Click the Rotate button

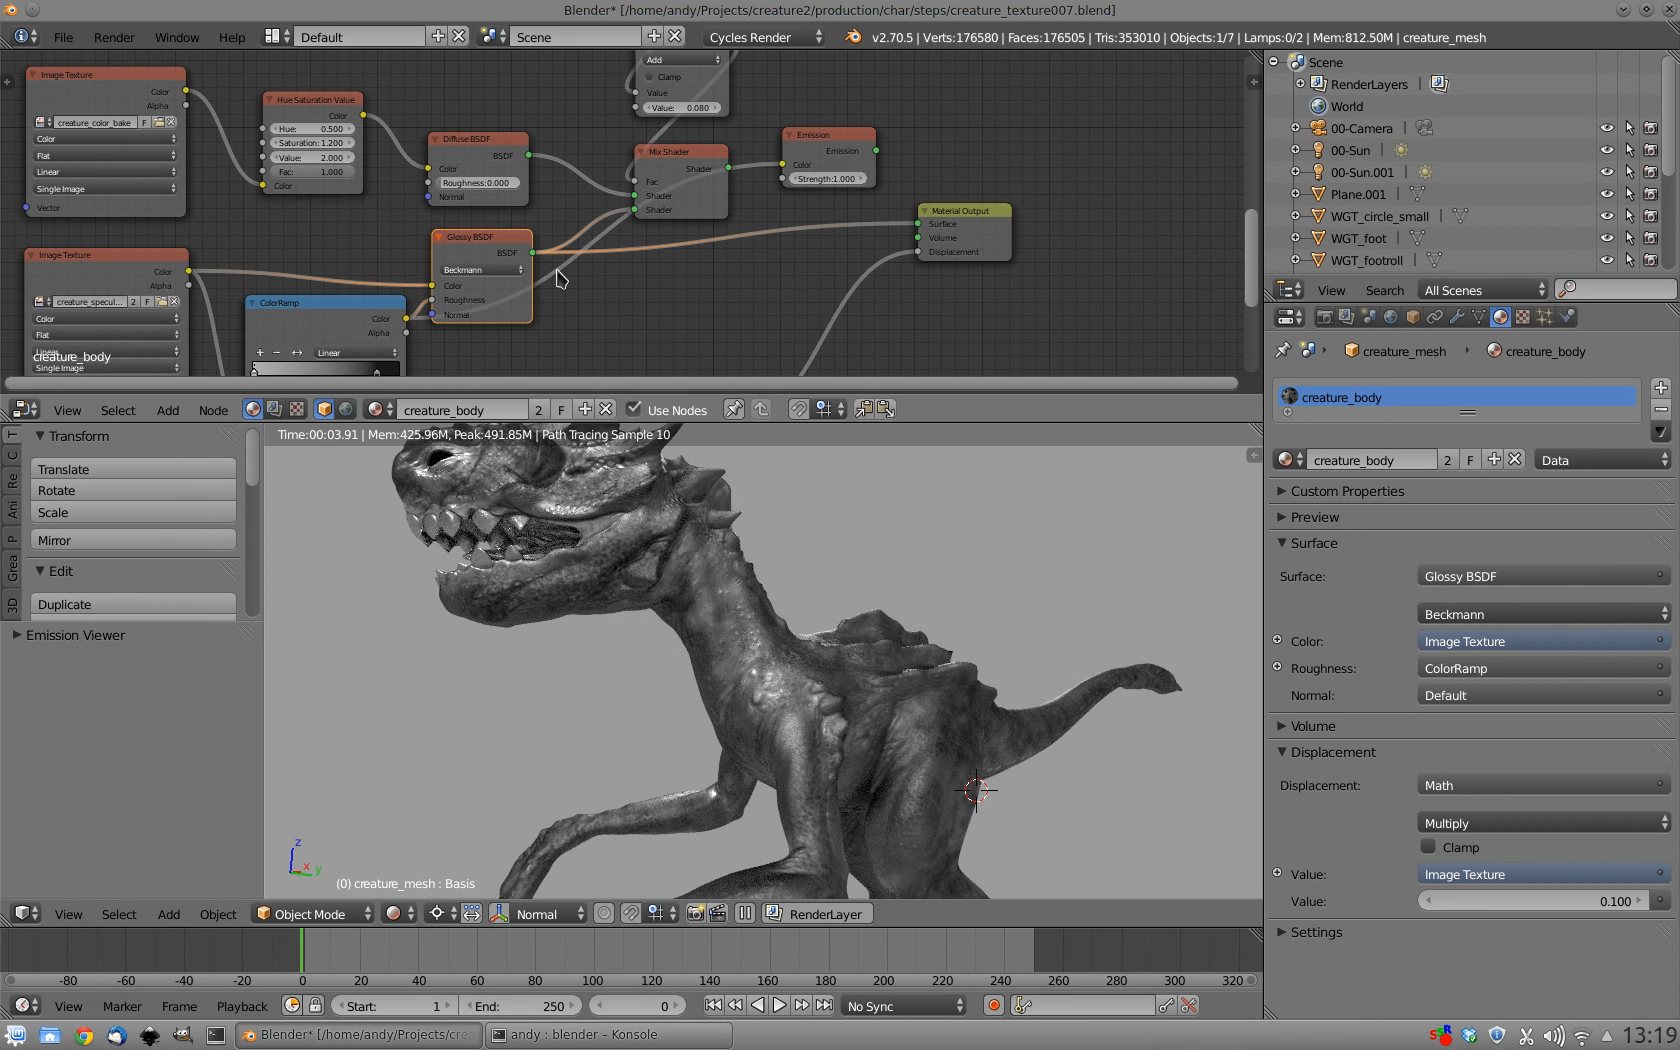pos(133,491)
